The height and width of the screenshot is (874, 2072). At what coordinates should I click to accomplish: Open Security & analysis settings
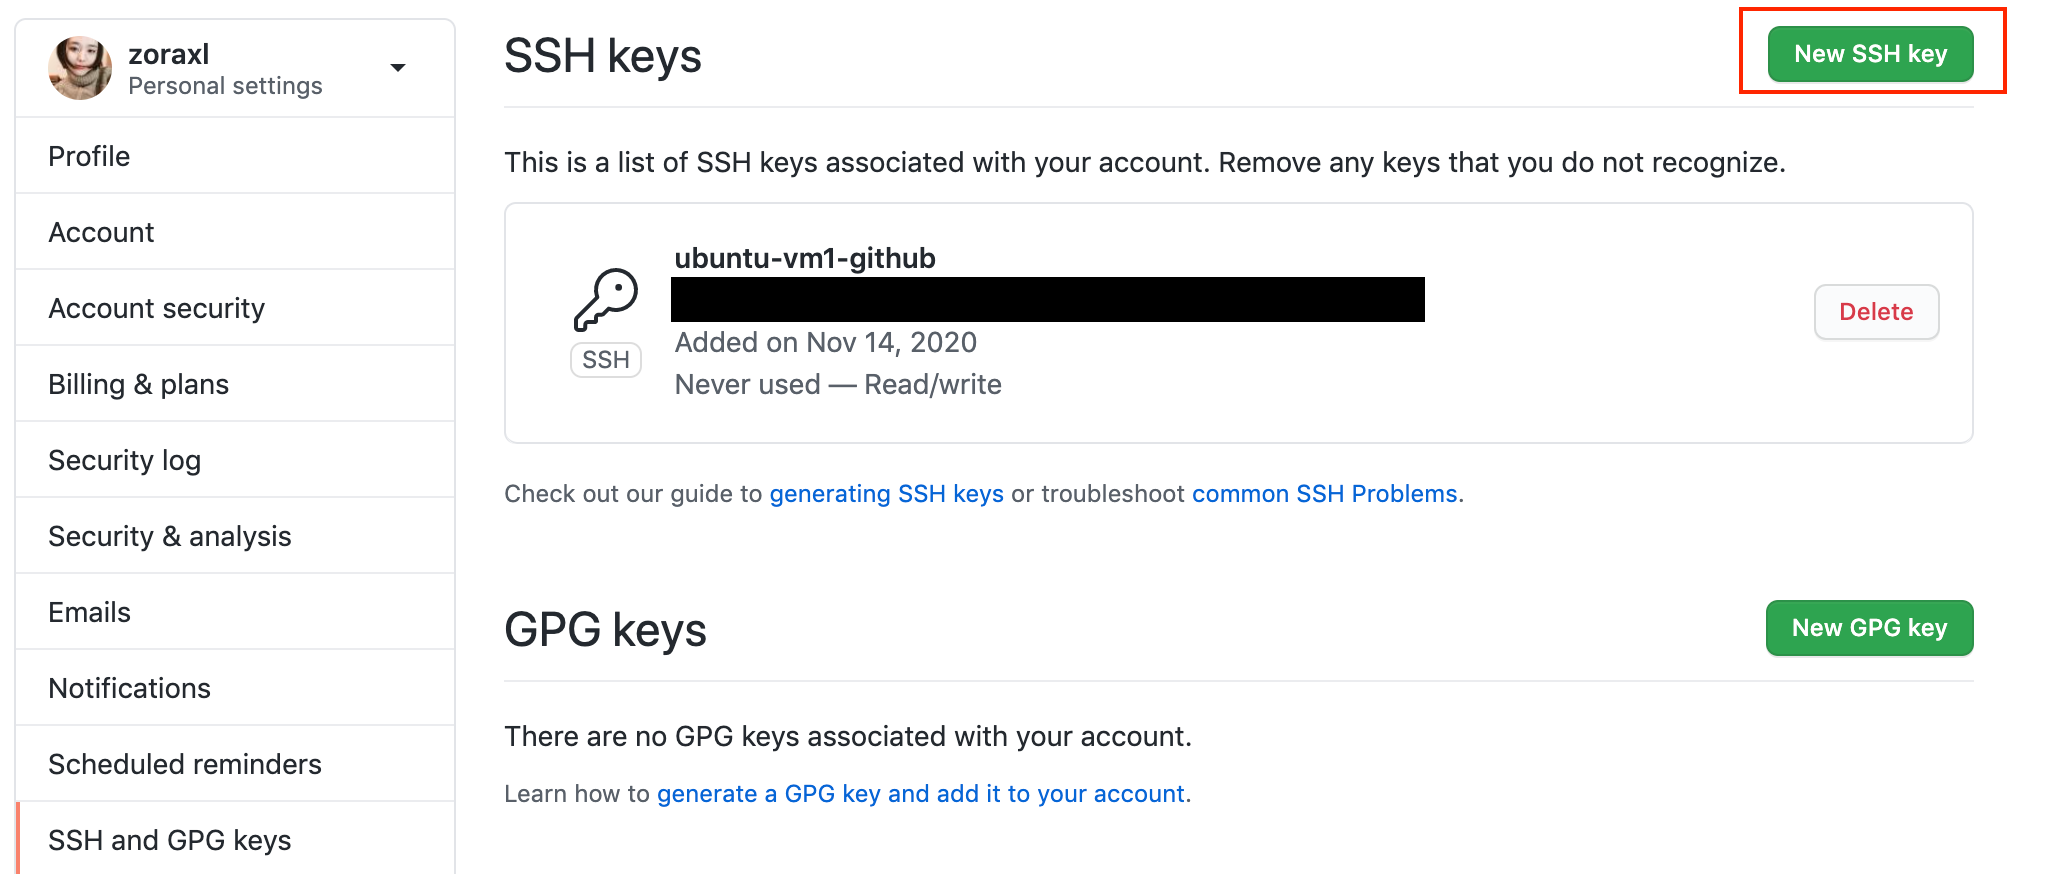point(236,536)
